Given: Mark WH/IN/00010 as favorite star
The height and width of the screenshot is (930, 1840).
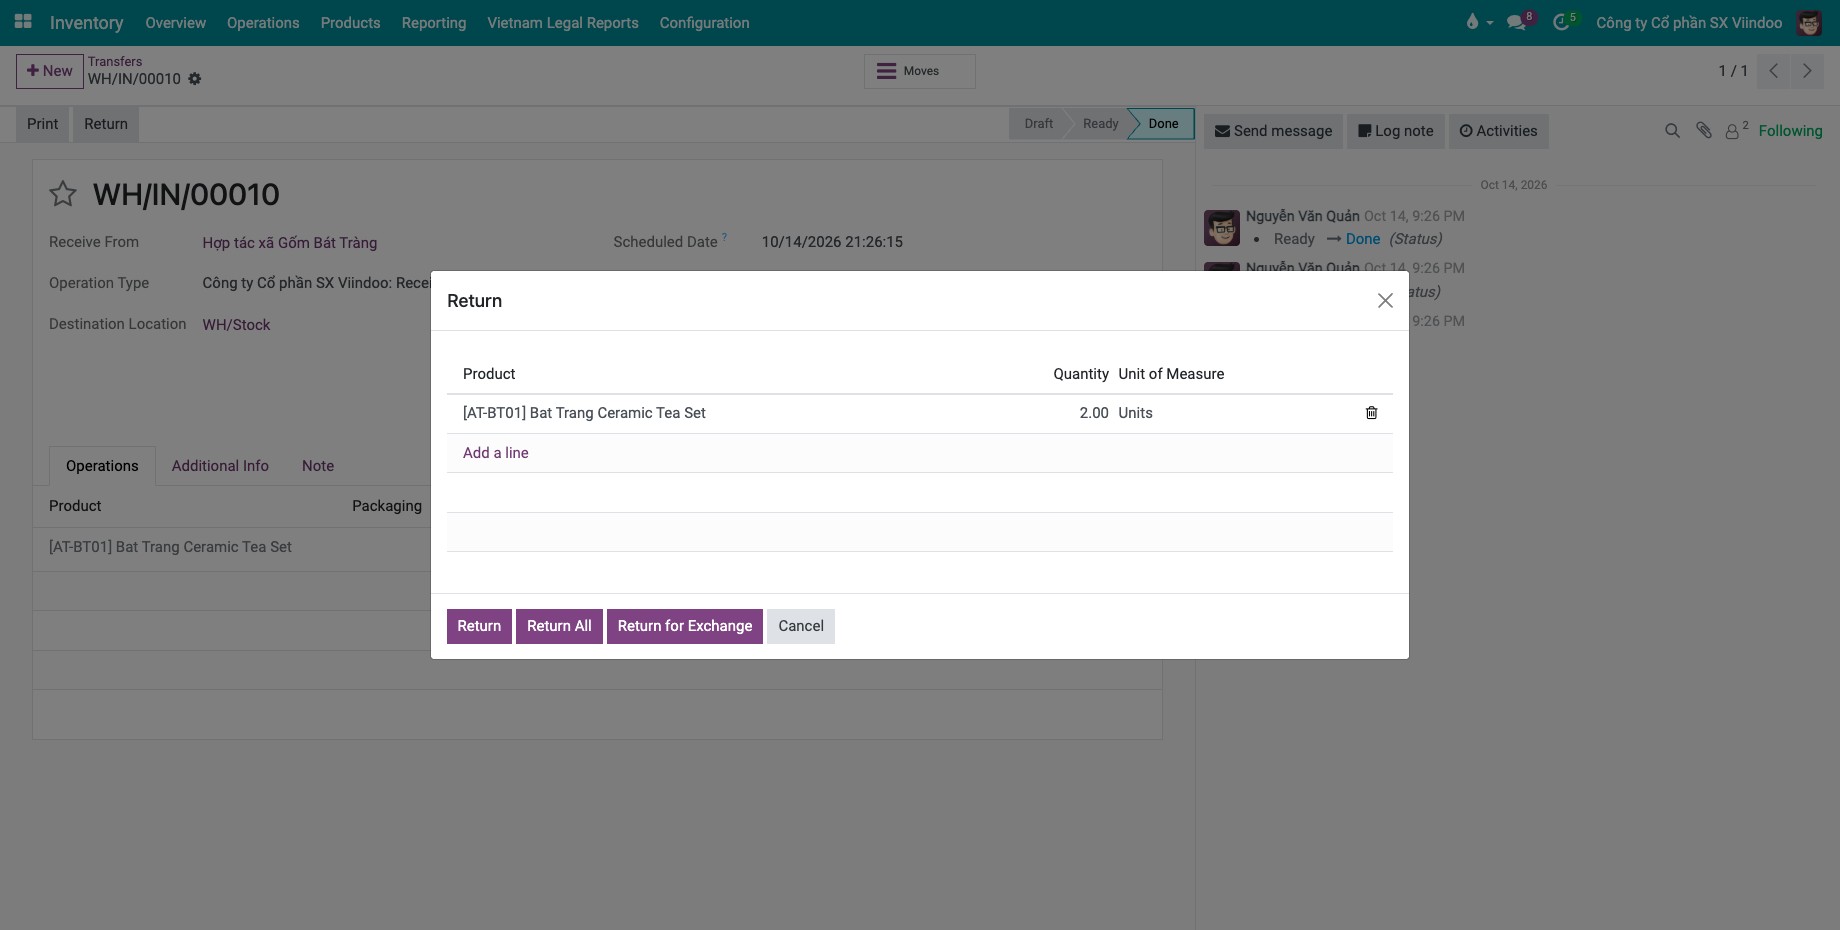Looking at the screenshot, I should click(63, 194).
